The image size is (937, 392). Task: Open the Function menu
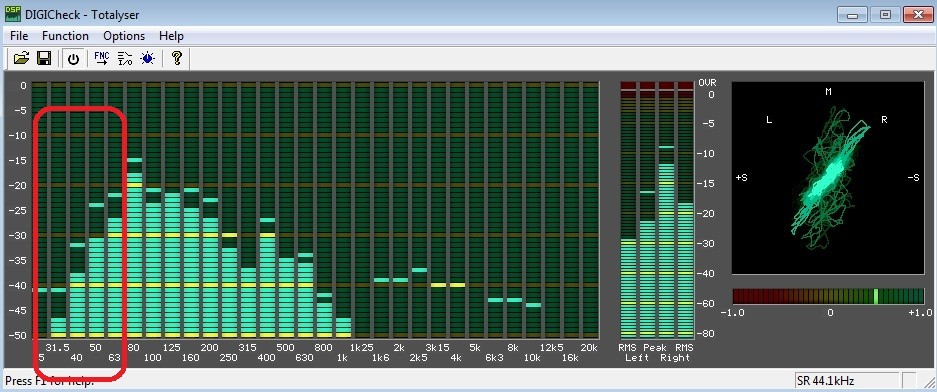point(65,36)
